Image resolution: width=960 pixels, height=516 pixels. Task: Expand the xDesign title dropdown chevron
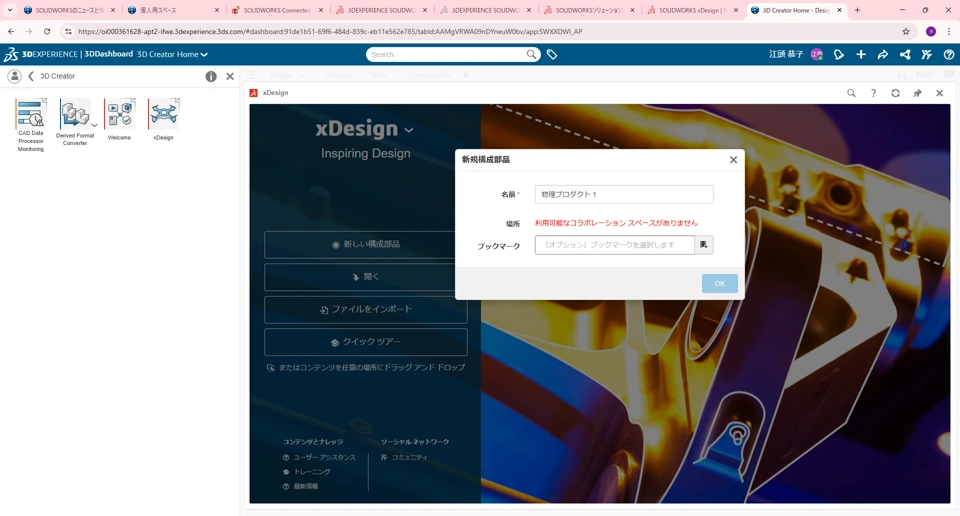pyautogui.click(x=409, y=130)
